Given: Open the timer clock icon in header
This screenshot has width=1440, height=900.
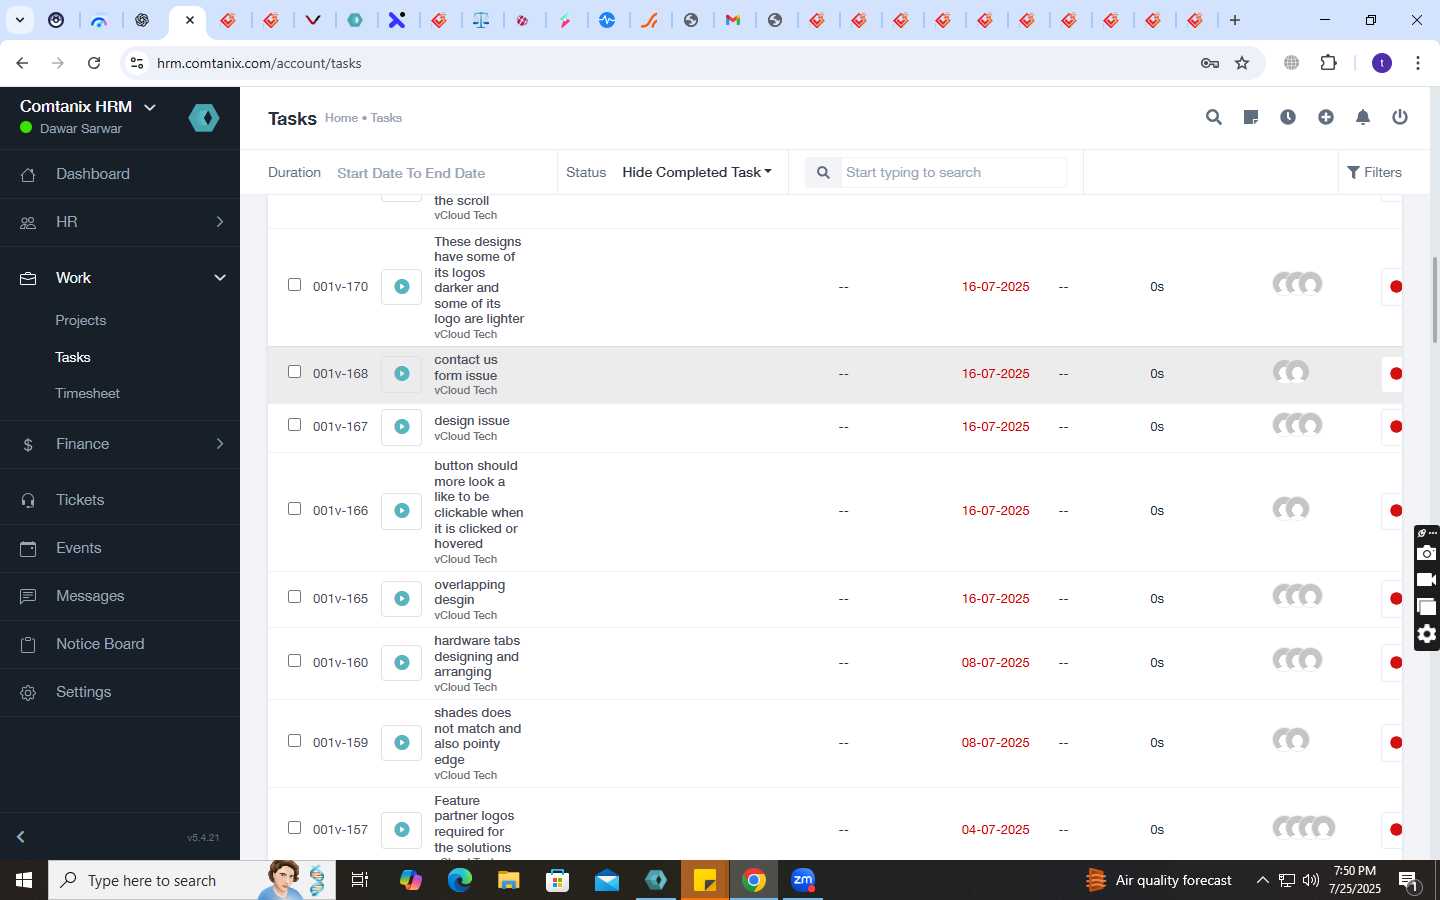Looking at the screenshot, I should point(1288,117).
